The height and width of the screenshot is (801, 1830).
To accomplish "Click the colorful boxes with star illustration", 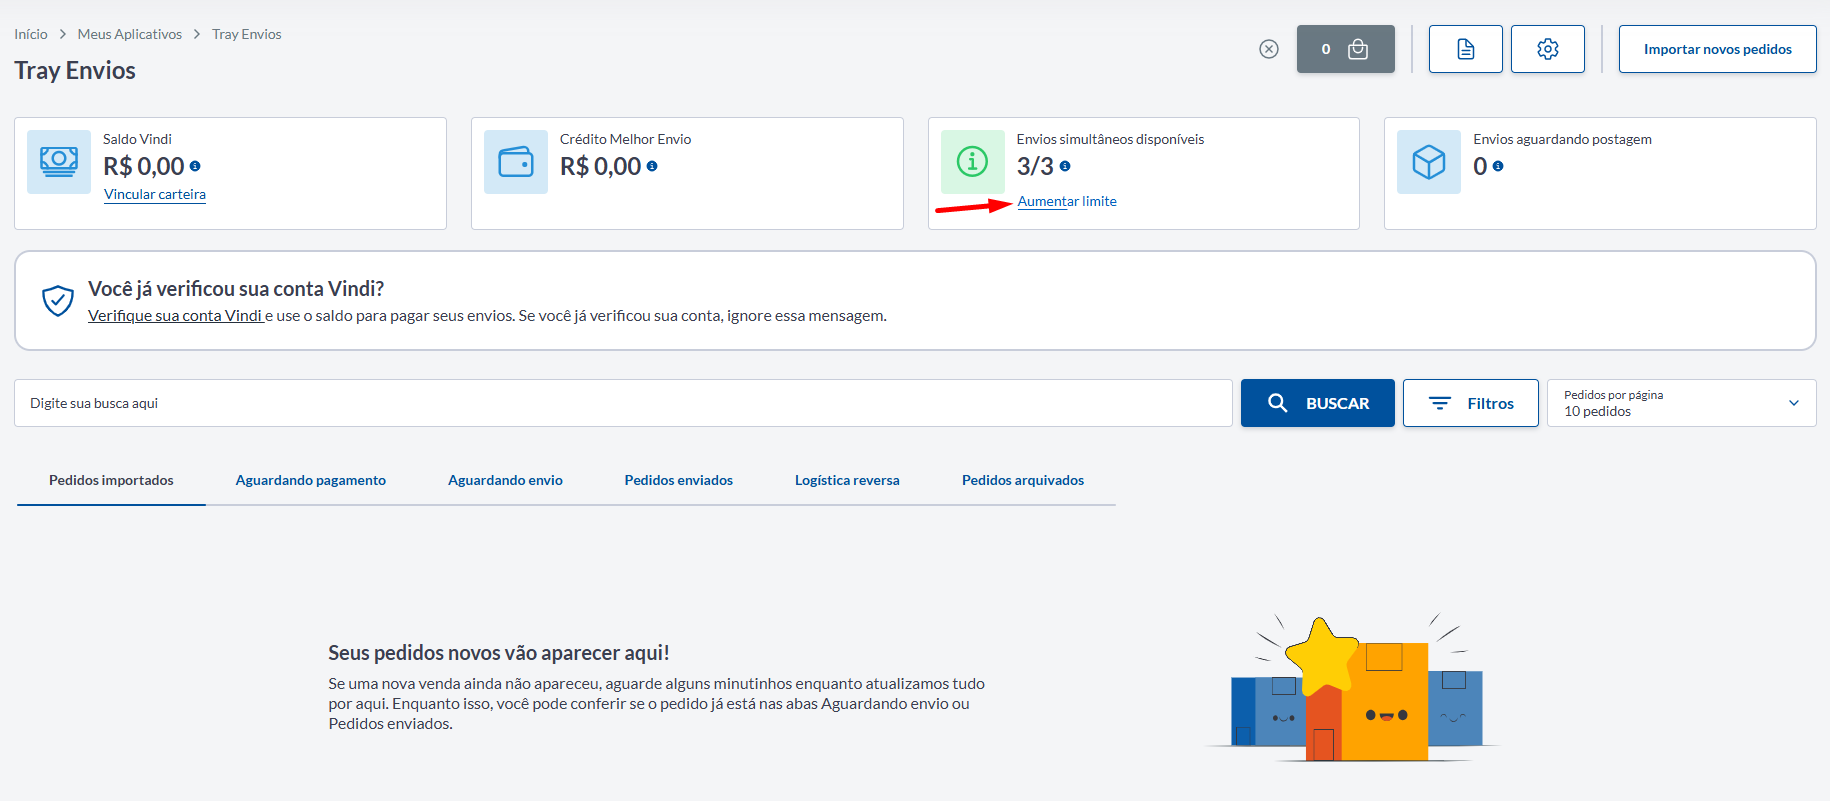I will click(x=1354, y=688).
